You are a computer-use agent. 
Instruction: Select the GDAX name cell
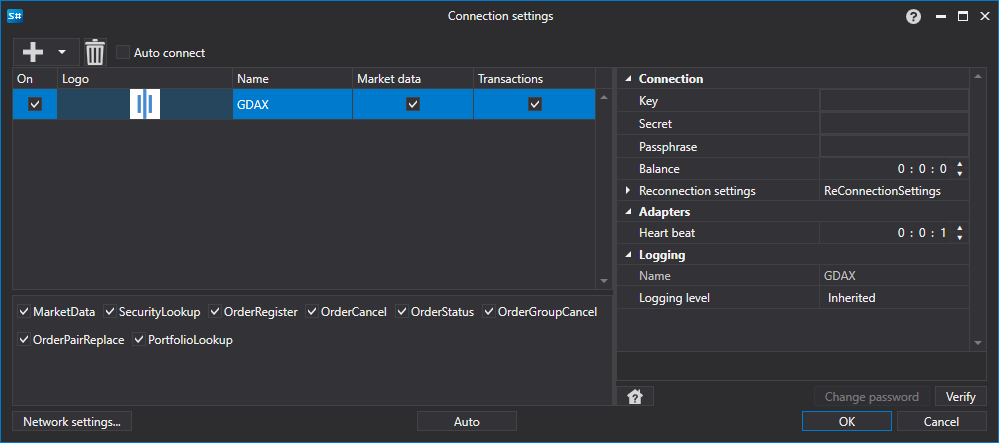point(292,104)
